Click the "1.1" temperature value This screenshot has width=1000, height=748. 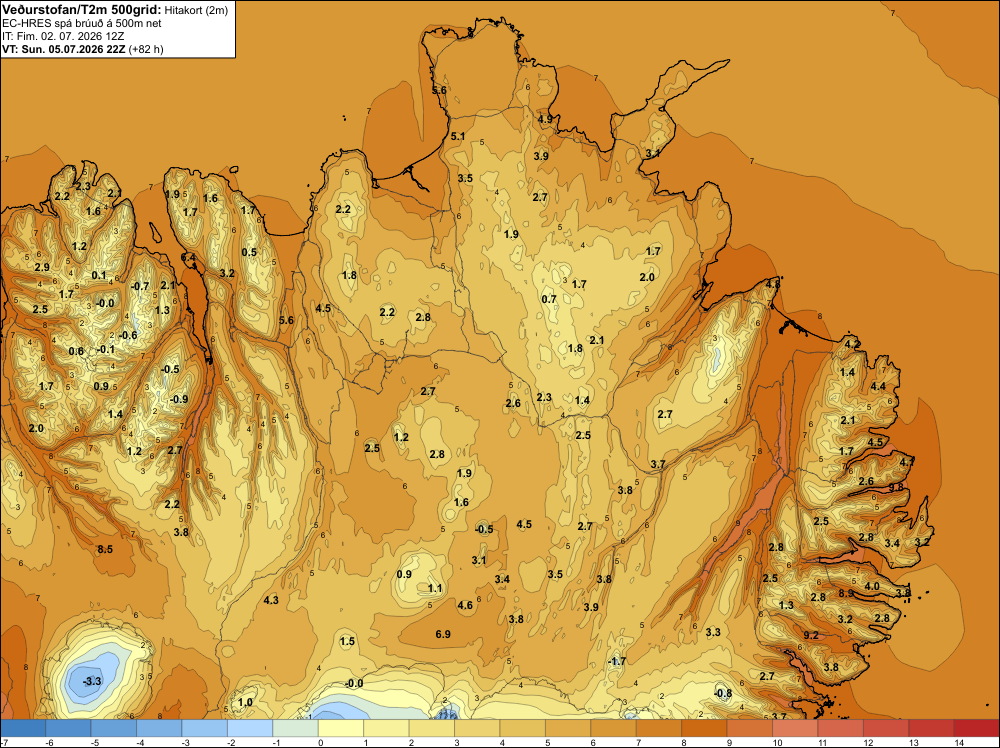tap(435, 588)
